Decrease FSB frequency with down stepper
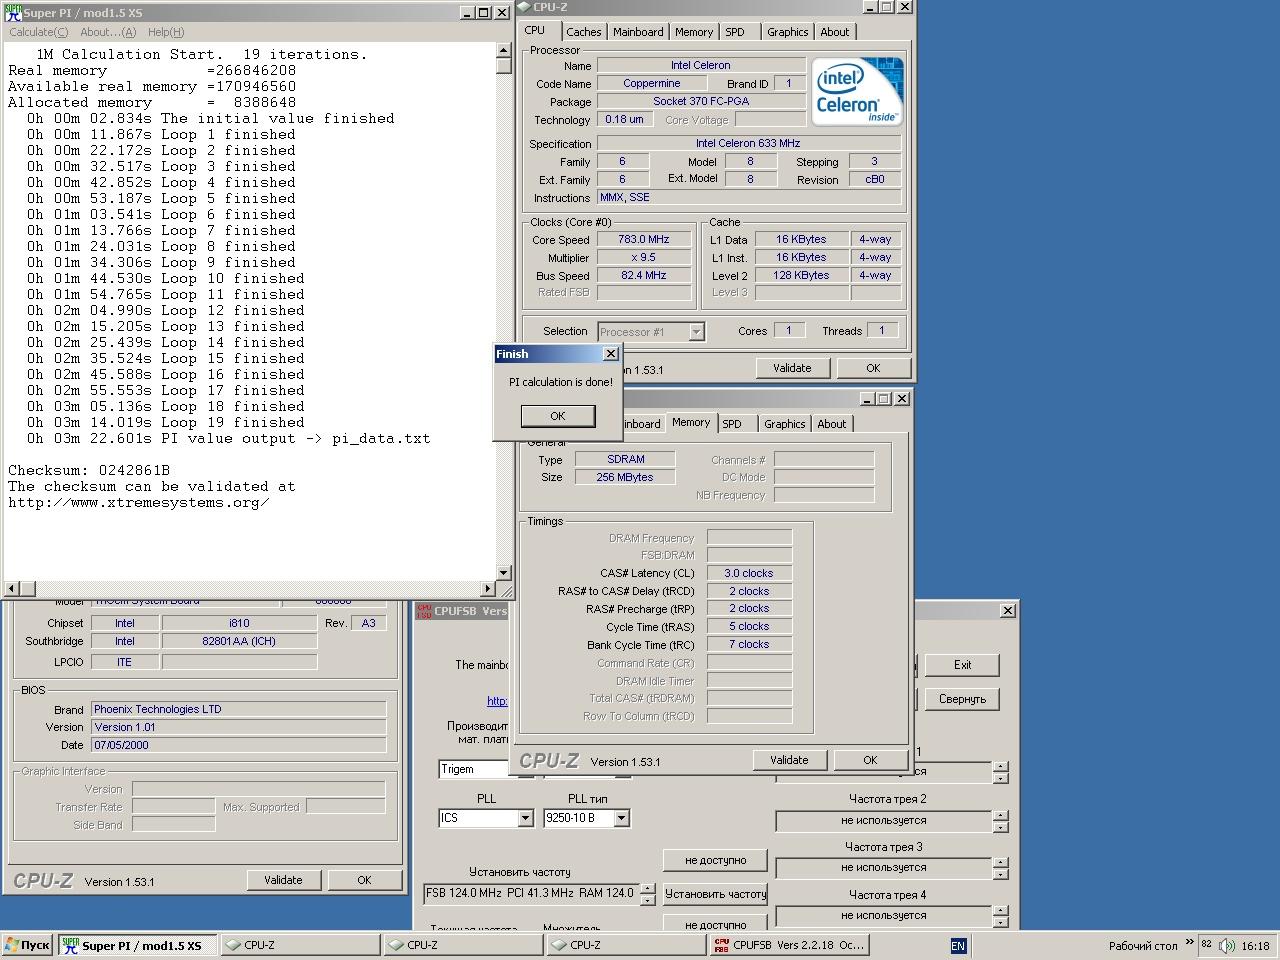The image size is (1280, 960). click(x=648, y=899)
